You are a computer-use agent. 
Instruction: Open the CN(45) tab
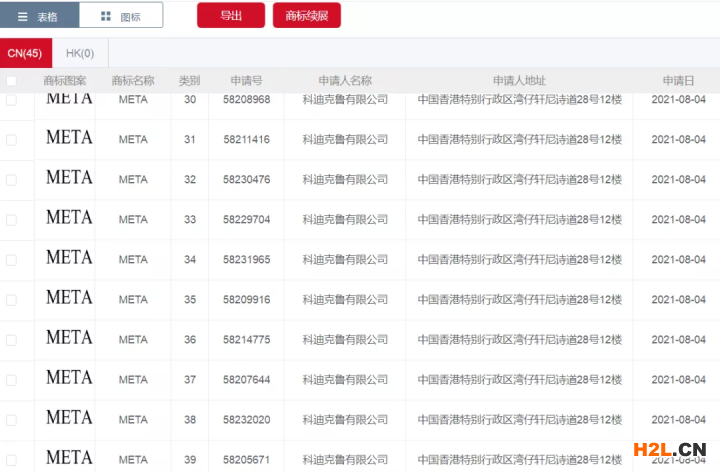25,53
